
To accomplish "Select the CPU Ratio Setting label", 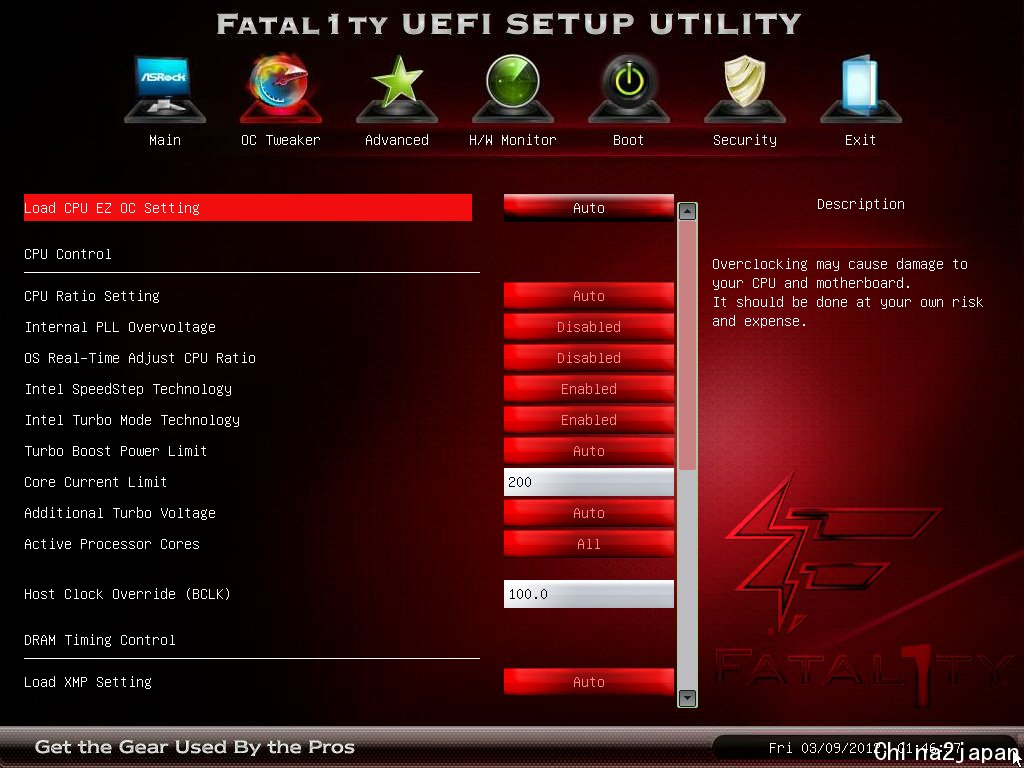I will [92, 296].
